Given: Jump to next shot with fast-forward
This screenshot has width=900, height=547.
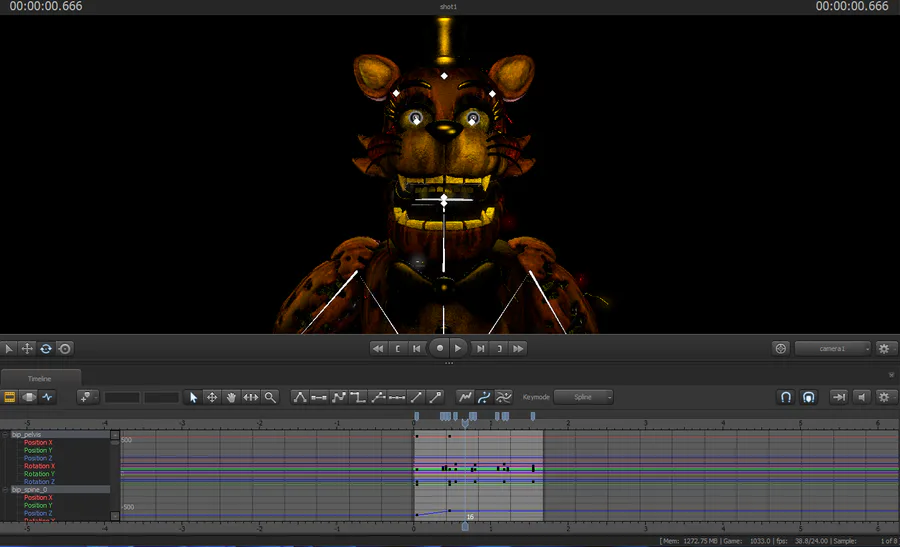Looking at the screenshot, I should click(518, 348).
